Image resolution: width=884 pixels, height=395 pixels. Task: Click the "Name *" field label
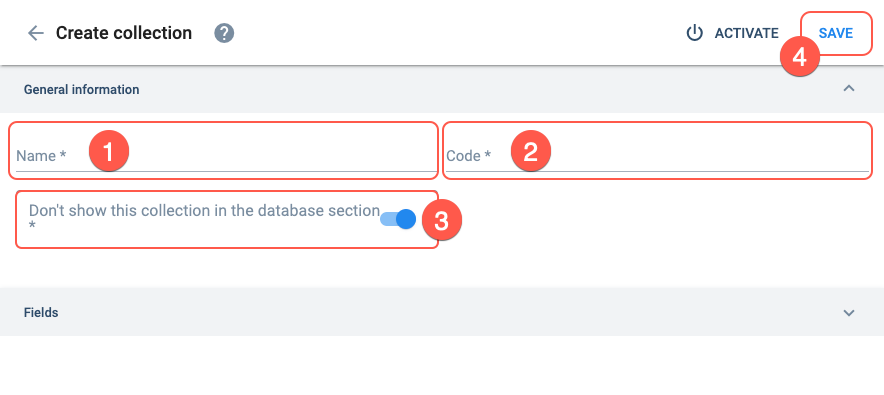pyautogui.click(x=41, y=156)
